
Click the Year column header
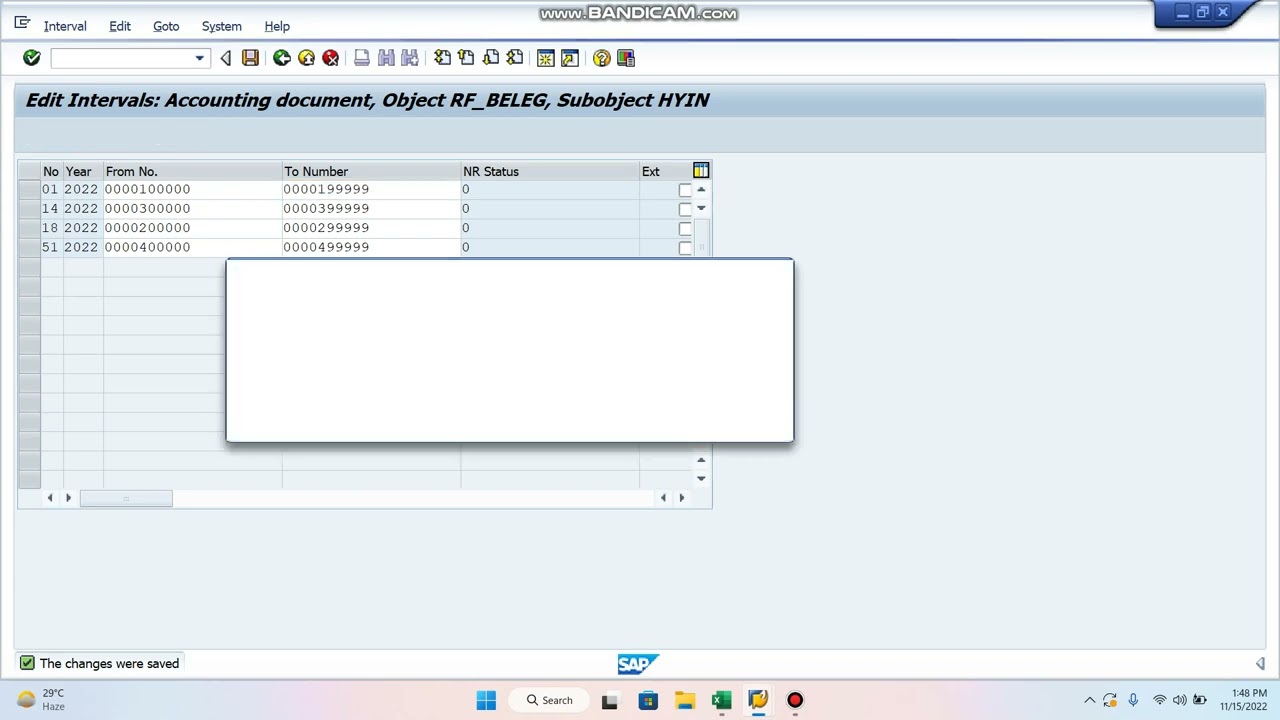83,171
